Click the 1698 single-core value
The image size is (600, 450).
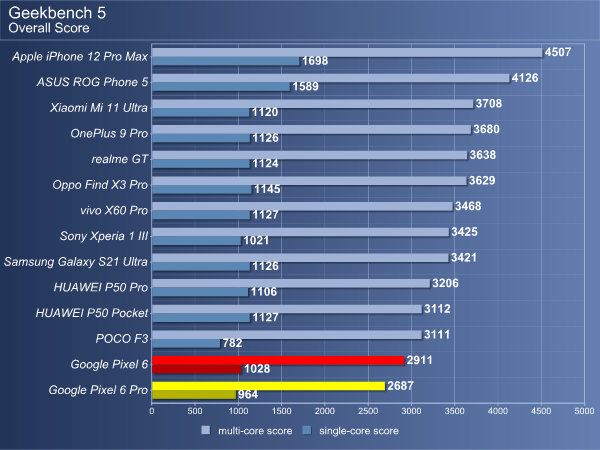point(315,61)
